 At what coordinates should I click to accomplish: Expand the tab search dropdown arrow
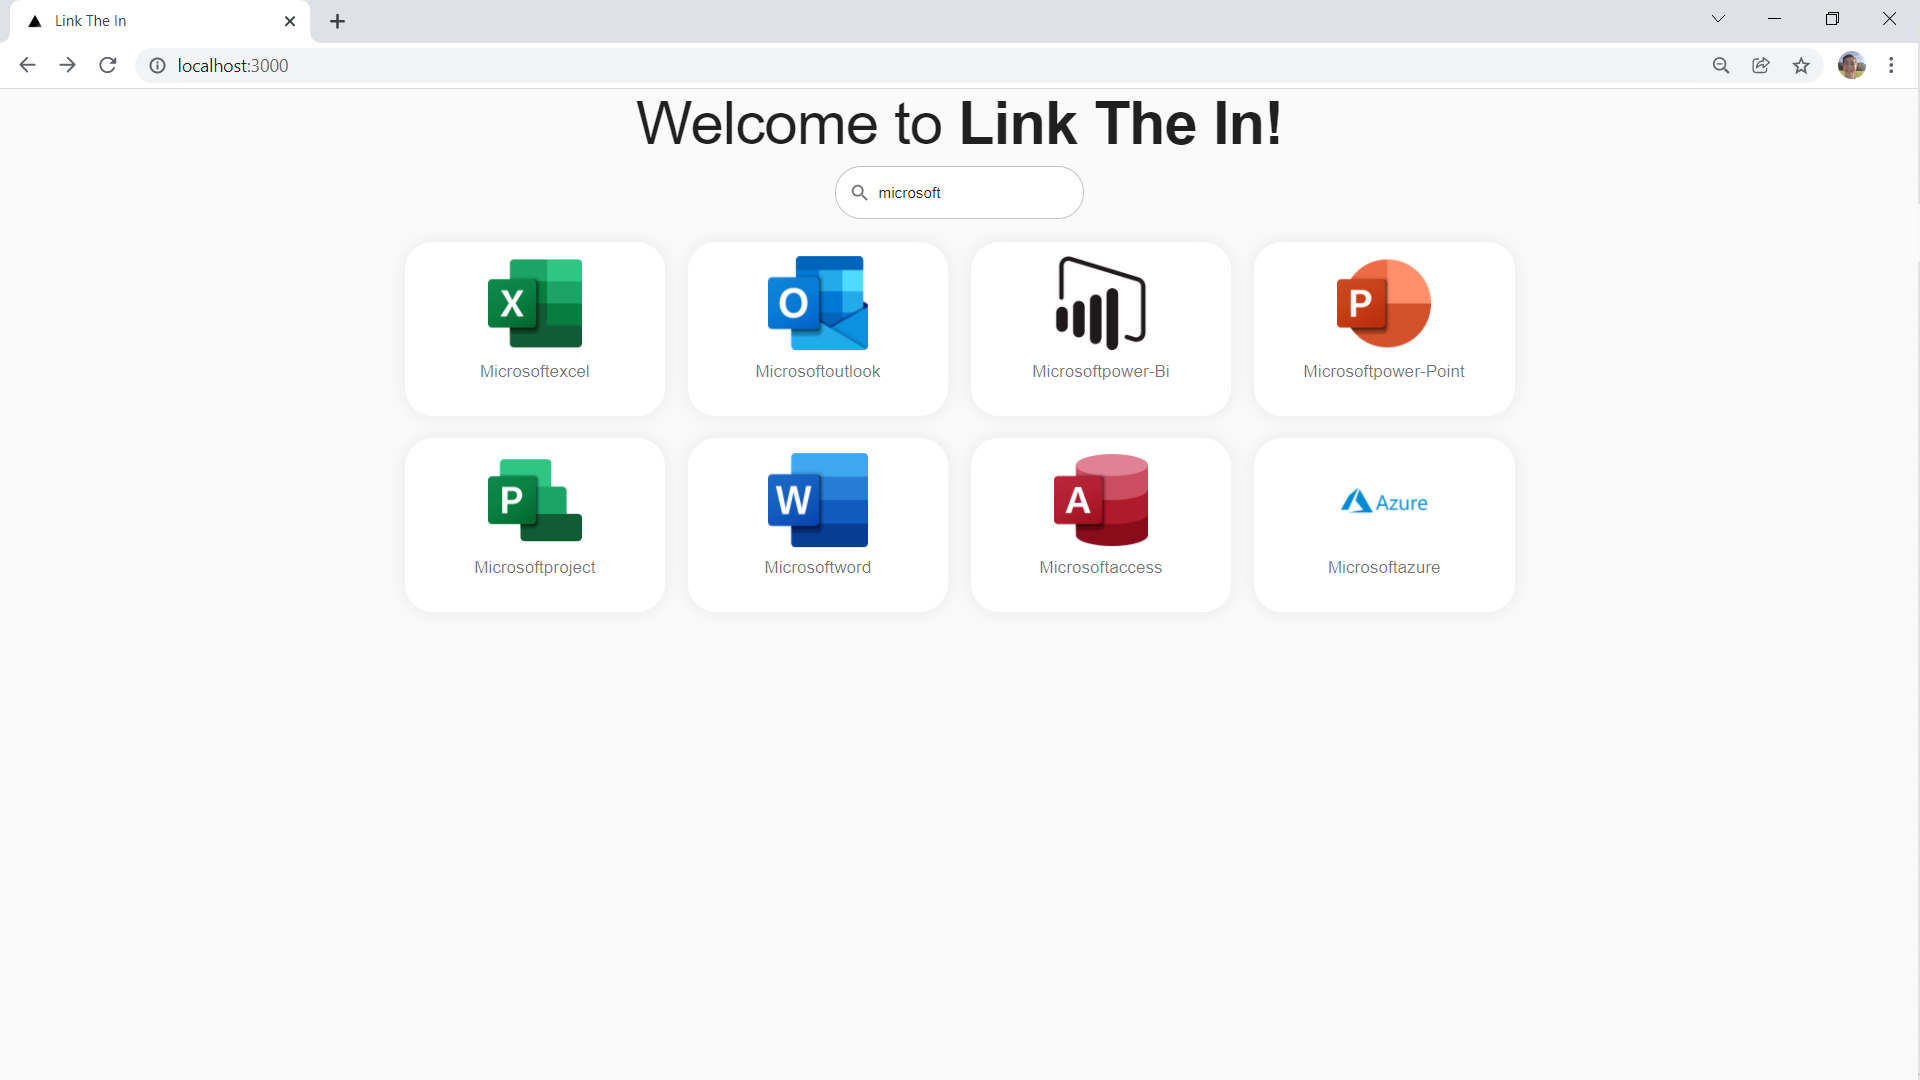pyautogui.click(x=1718, y=19)
